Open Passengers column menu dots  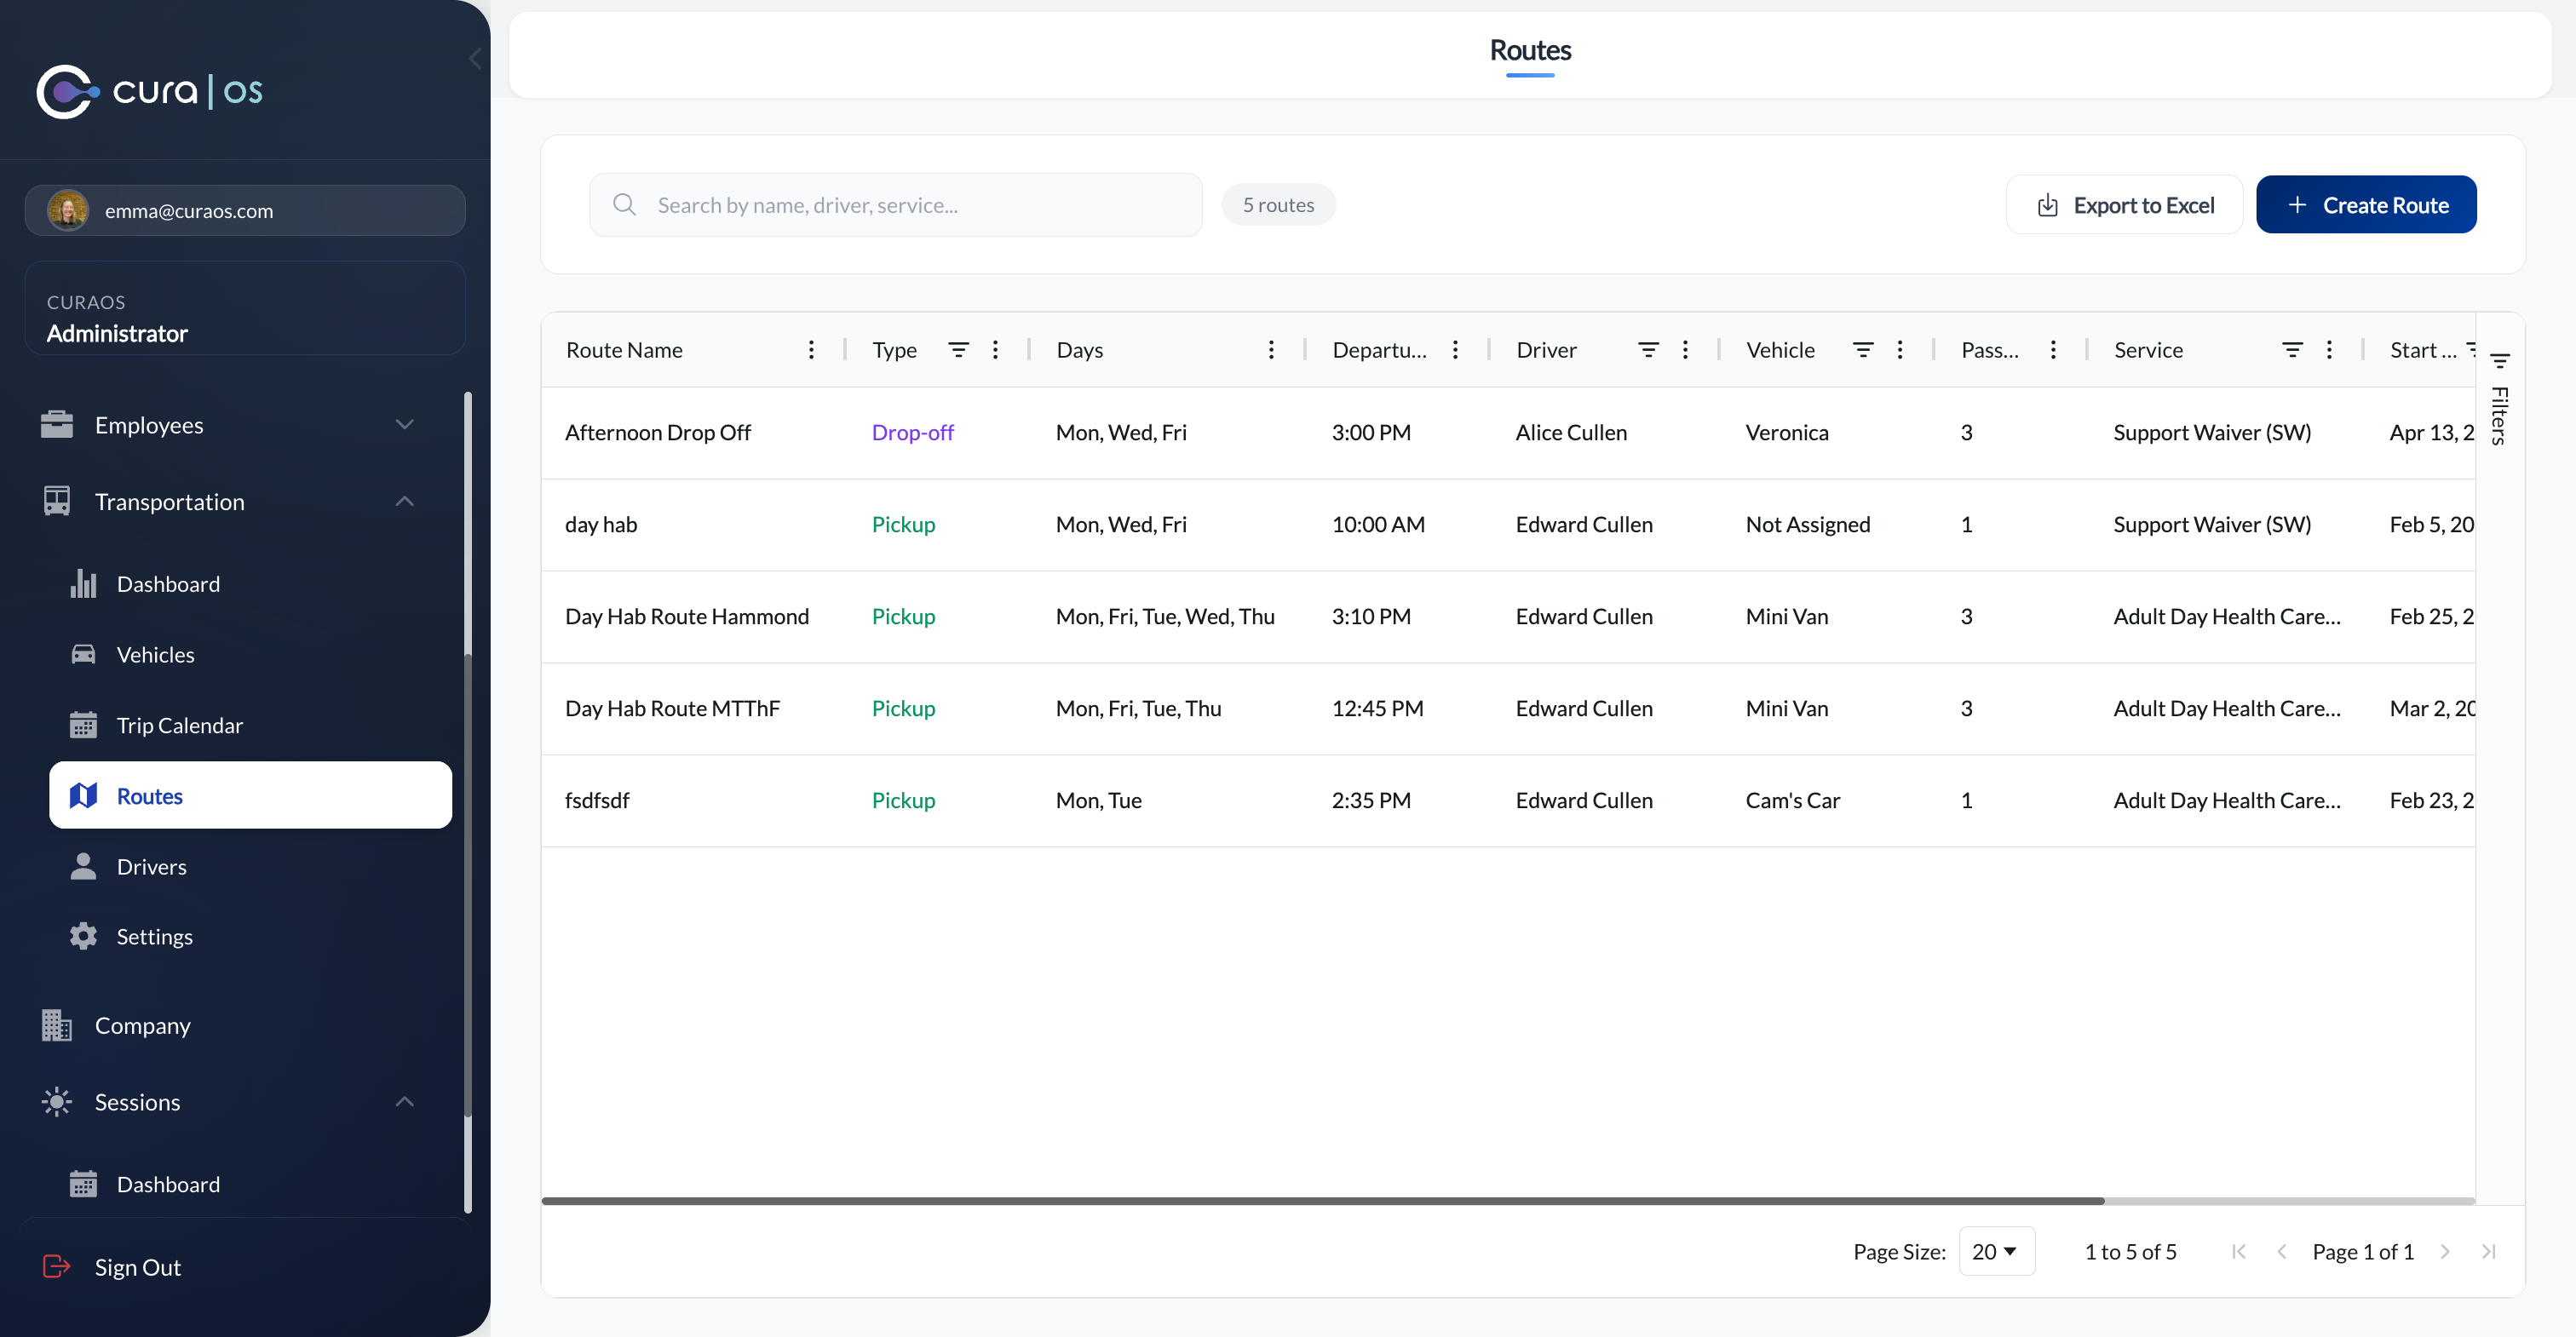(x=2053, y=350)
